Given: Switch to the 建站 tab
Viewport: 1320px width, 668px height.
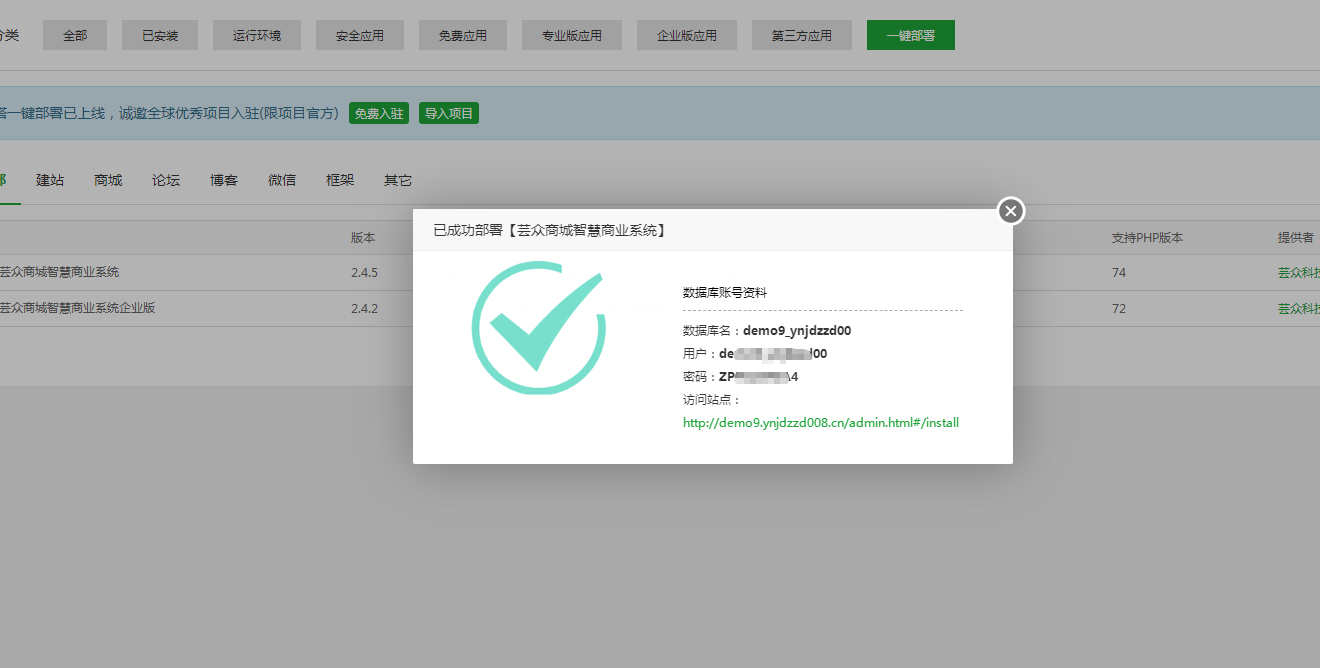Looking at the screenshot, I should (50, 180).
